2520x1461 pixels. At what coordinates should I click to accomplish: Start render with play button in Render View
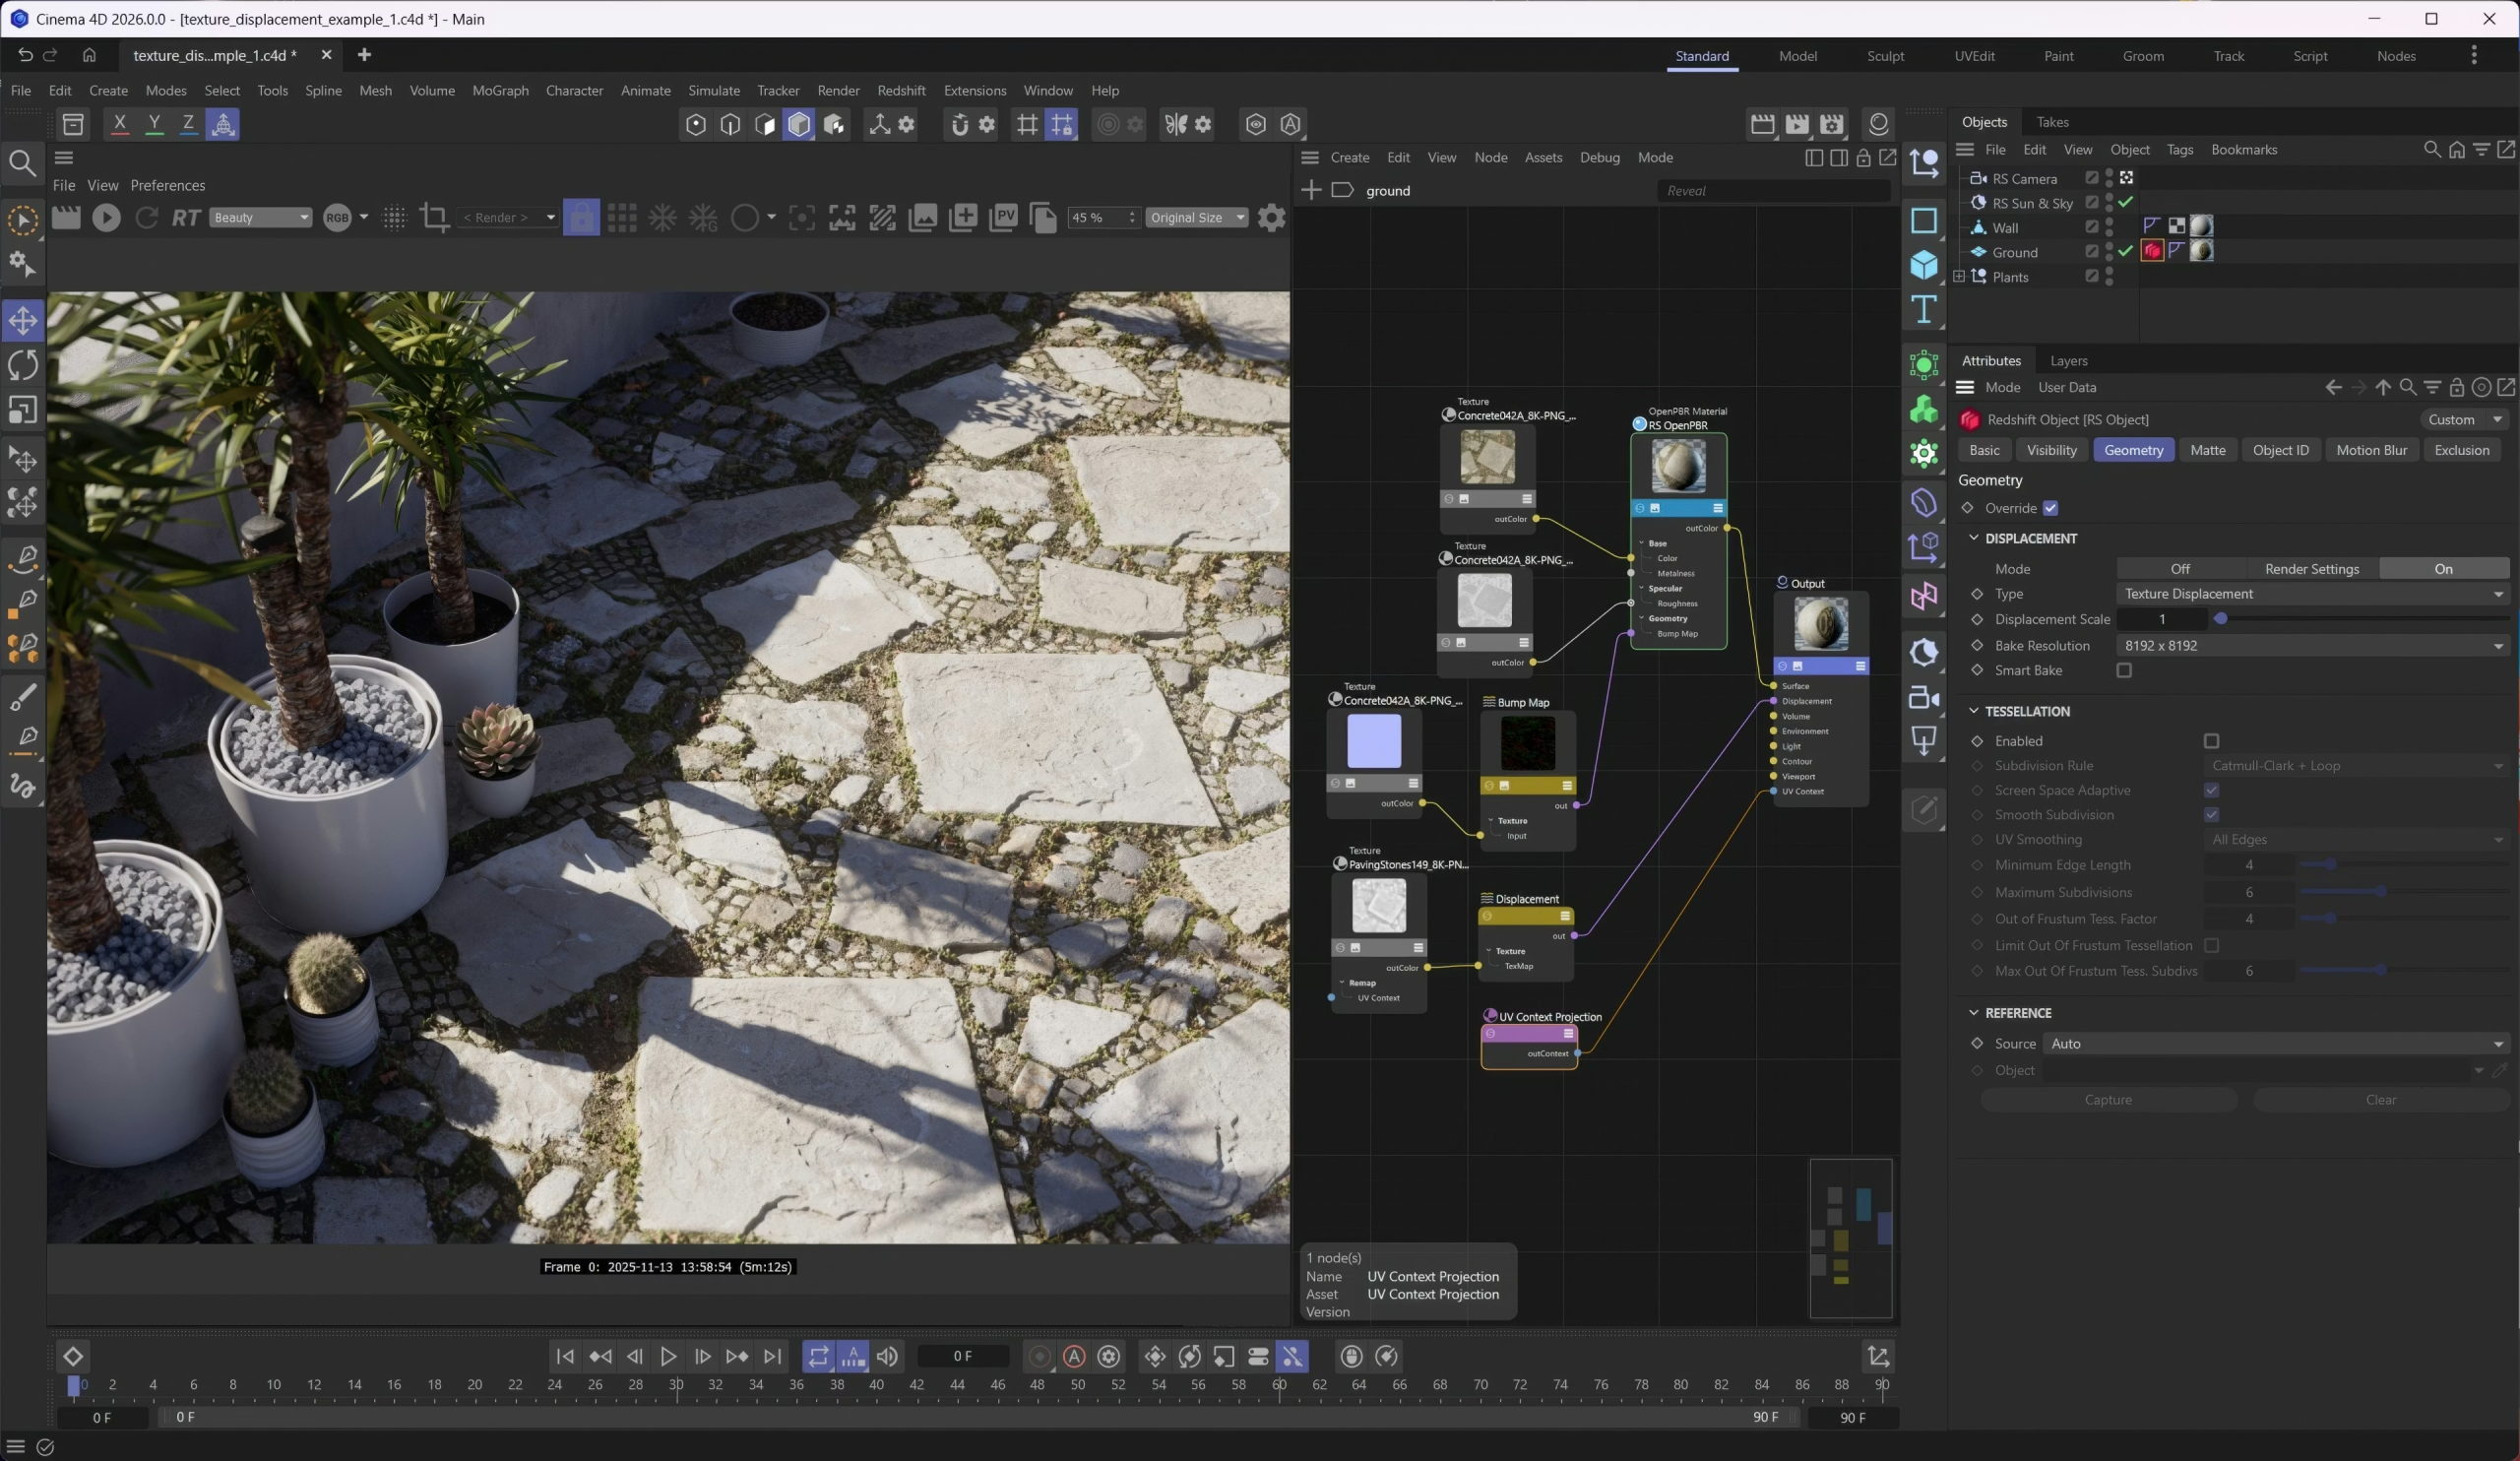tap(106, 217)
